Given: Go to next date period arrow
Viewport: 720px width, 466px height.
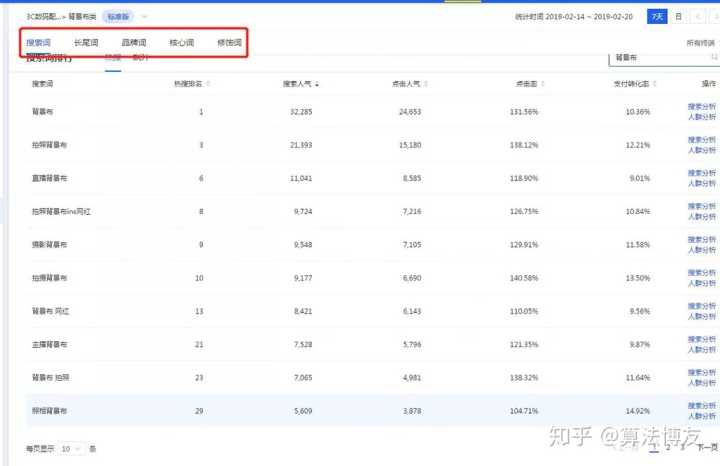Looking at the screenshot, I should [x=714, y=17].
